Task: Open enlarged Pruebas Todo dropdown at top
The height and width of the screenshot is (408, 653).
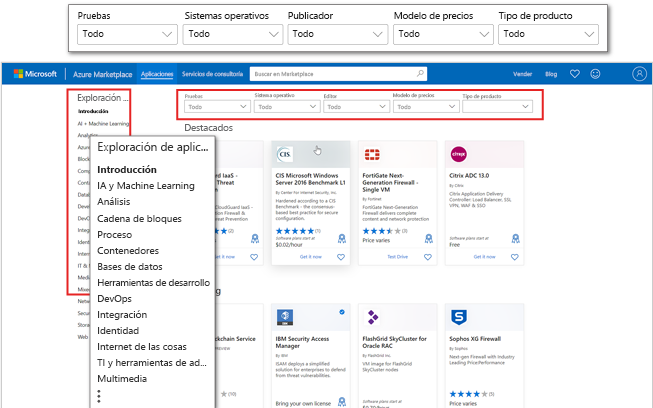Action: [x=127, y=34]
